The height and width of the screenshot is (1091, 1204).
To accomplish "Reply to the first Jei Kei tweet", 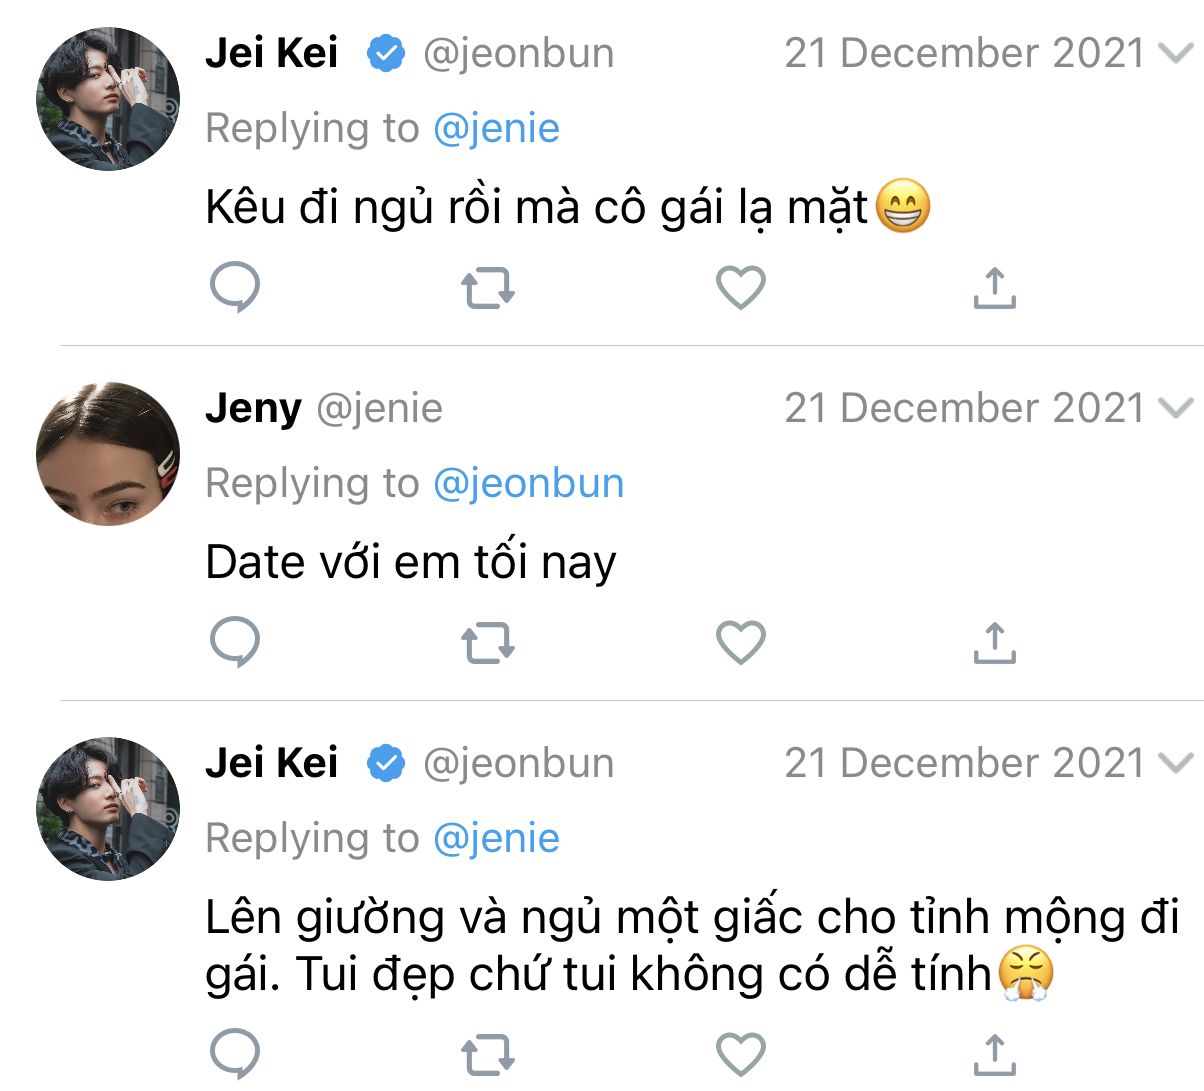I will click(x=235, y=288).
